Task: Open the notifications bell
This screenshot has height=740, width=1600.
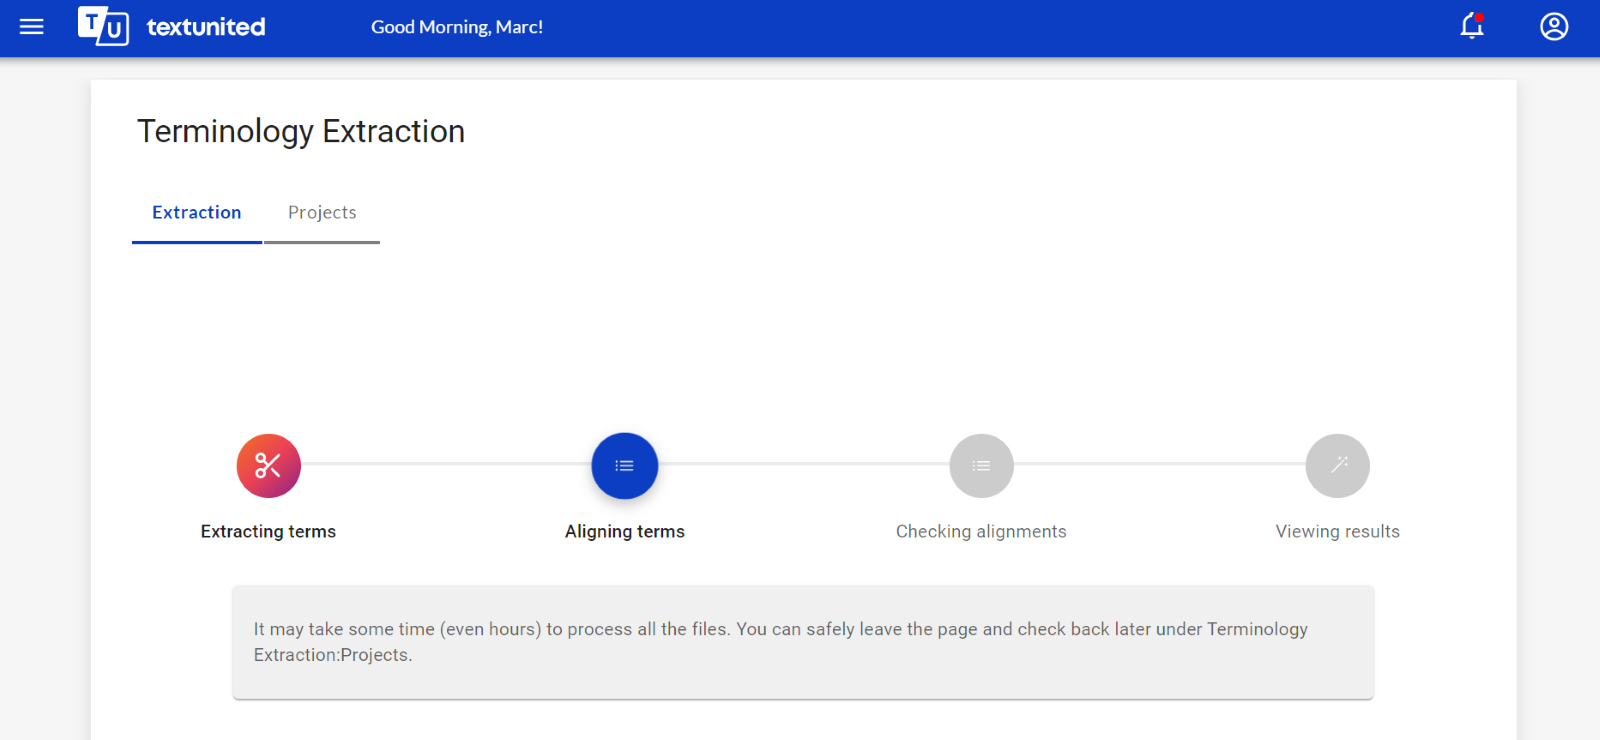Action: click(x=1472, y=26)
